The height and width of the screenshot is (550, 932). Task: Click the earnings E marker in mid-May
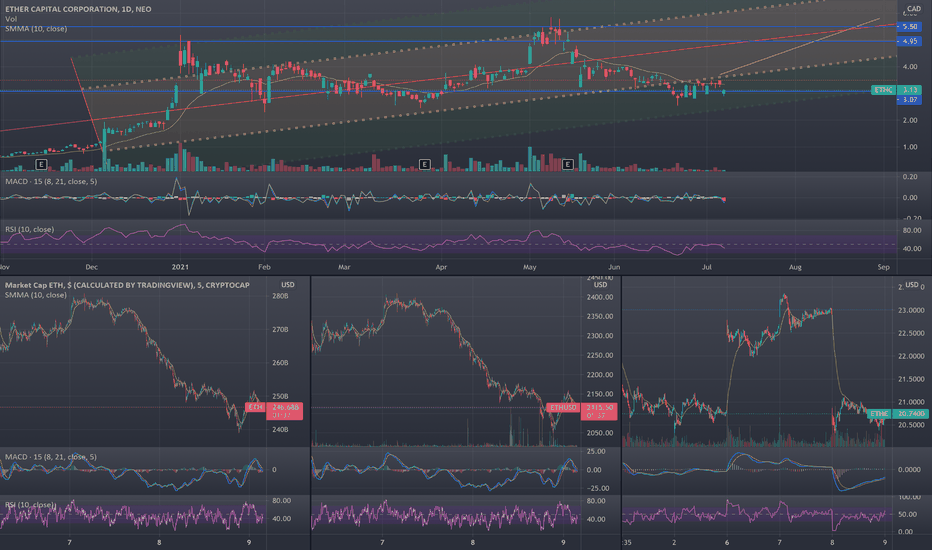coord(568,164)
